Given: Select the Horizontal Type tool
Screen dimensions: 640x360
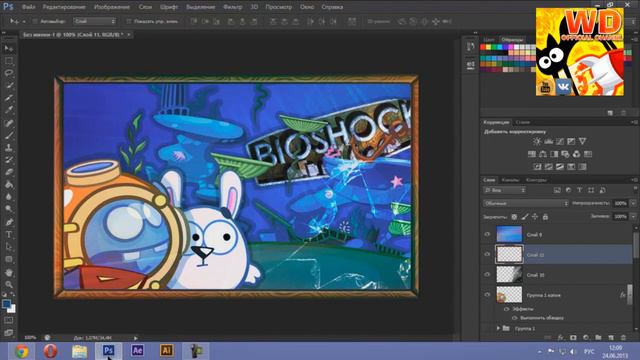Looking at the screenshot, I should point(9,235).
